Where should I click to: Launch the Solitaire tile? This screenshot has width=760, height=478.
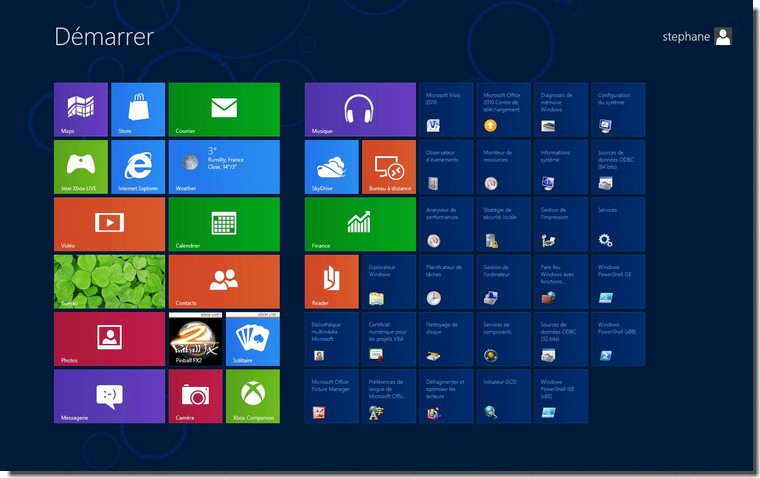(x=253, y=339)
